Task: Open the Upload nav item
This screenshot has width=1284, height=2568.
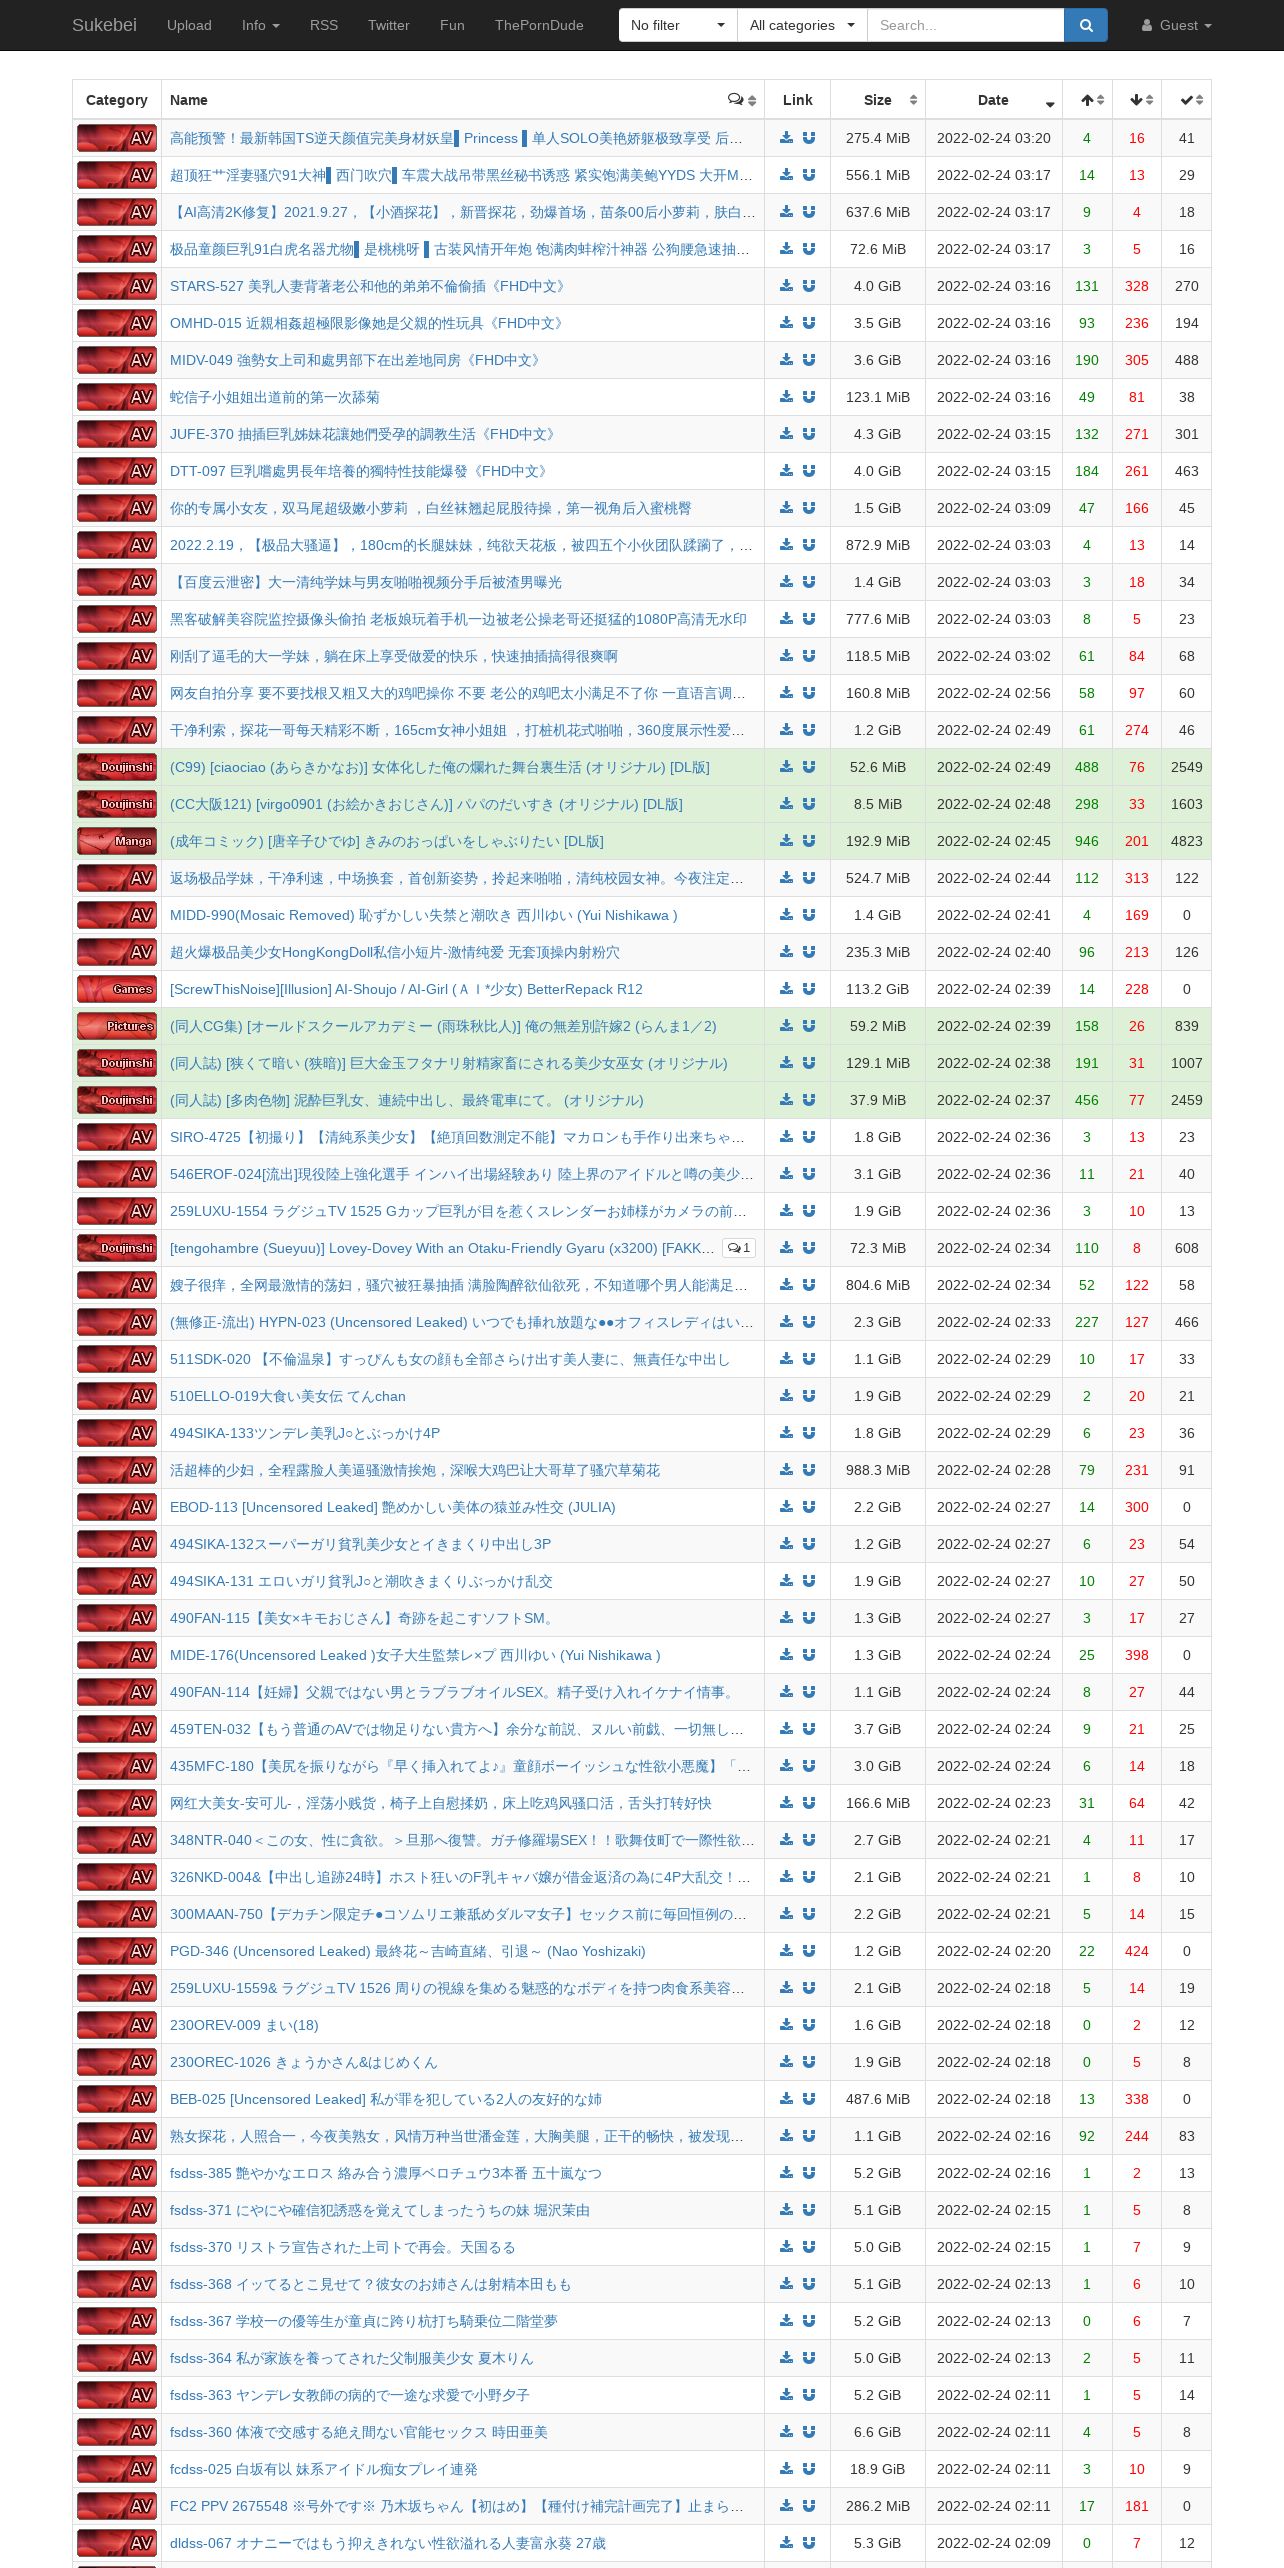Action: click(x=189, y=25)
